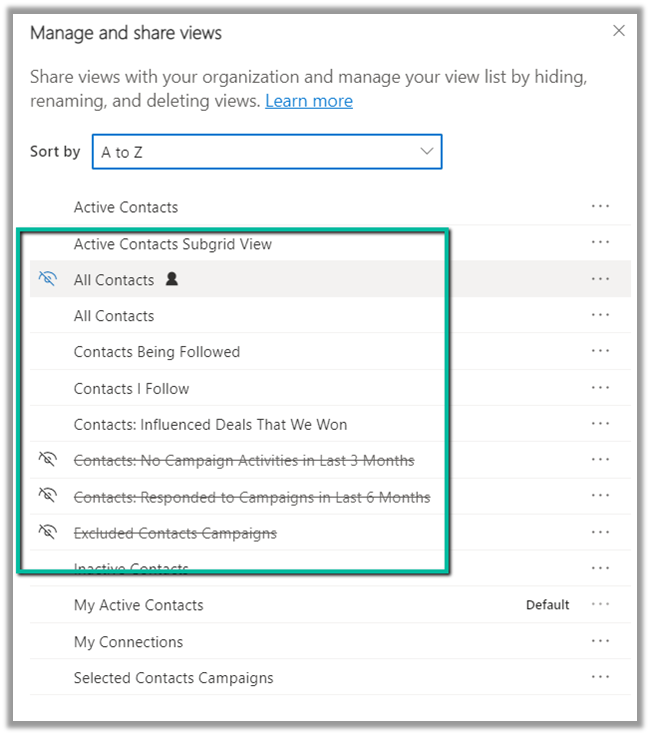Unhide the personal All Contacts view
The height and width of the screenshot is (735, 650).
tap(47, 279)
